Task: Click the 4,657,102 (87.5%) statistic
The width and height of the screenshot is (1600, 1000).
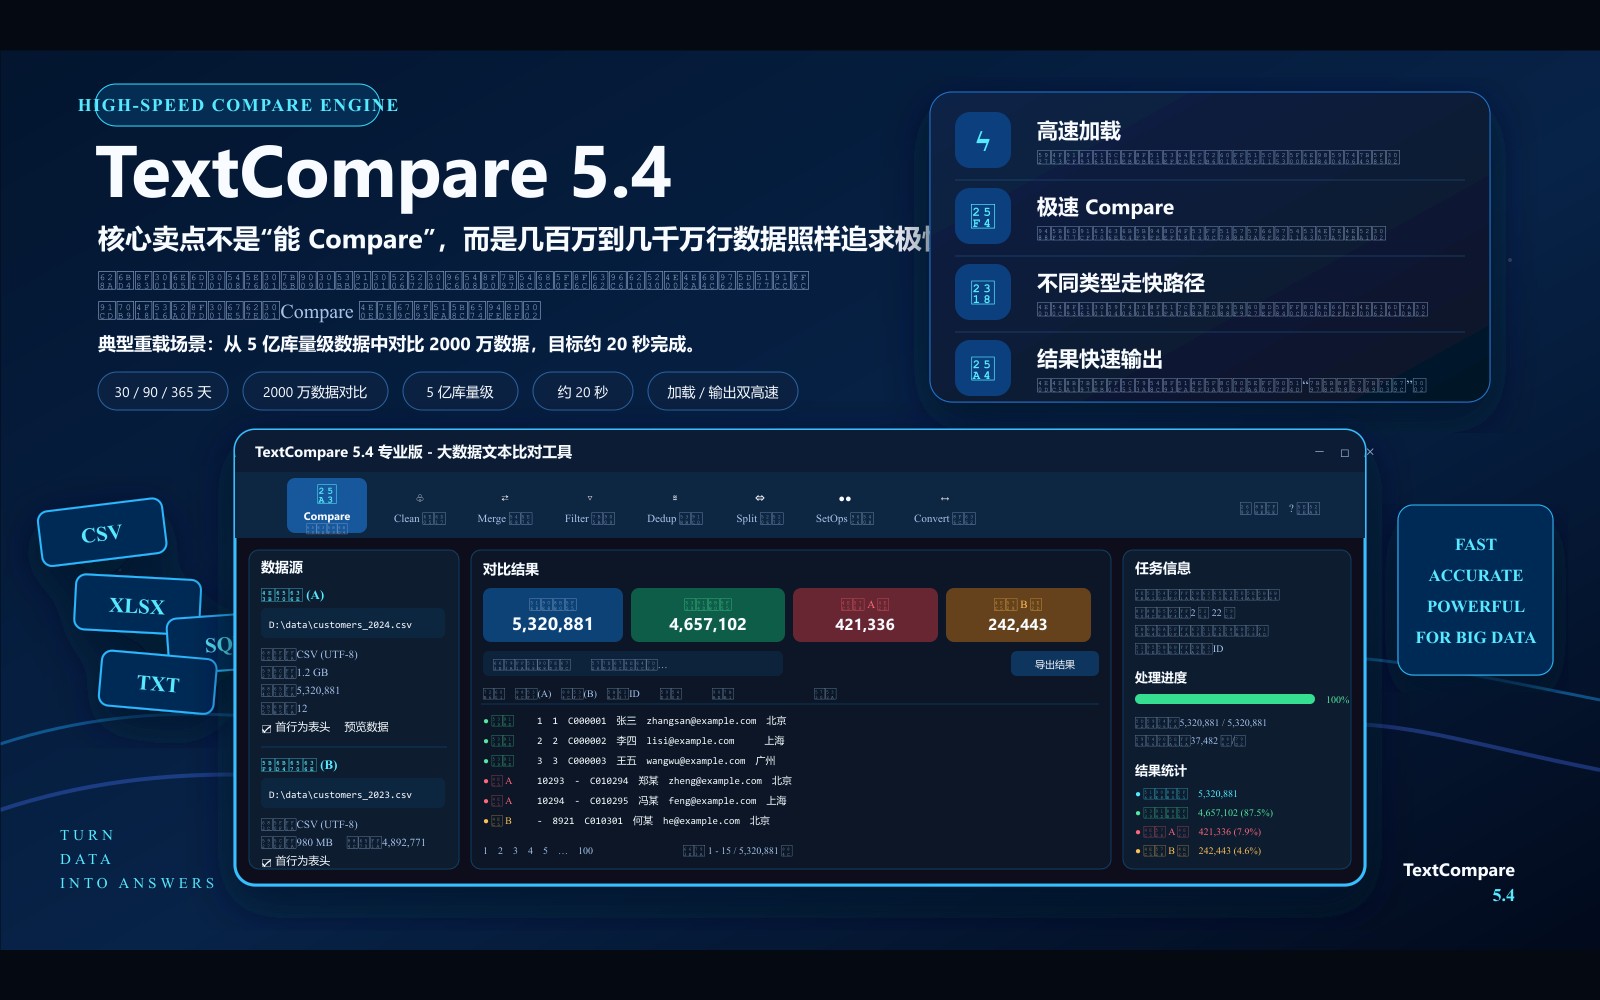Action: point(1235,813)
